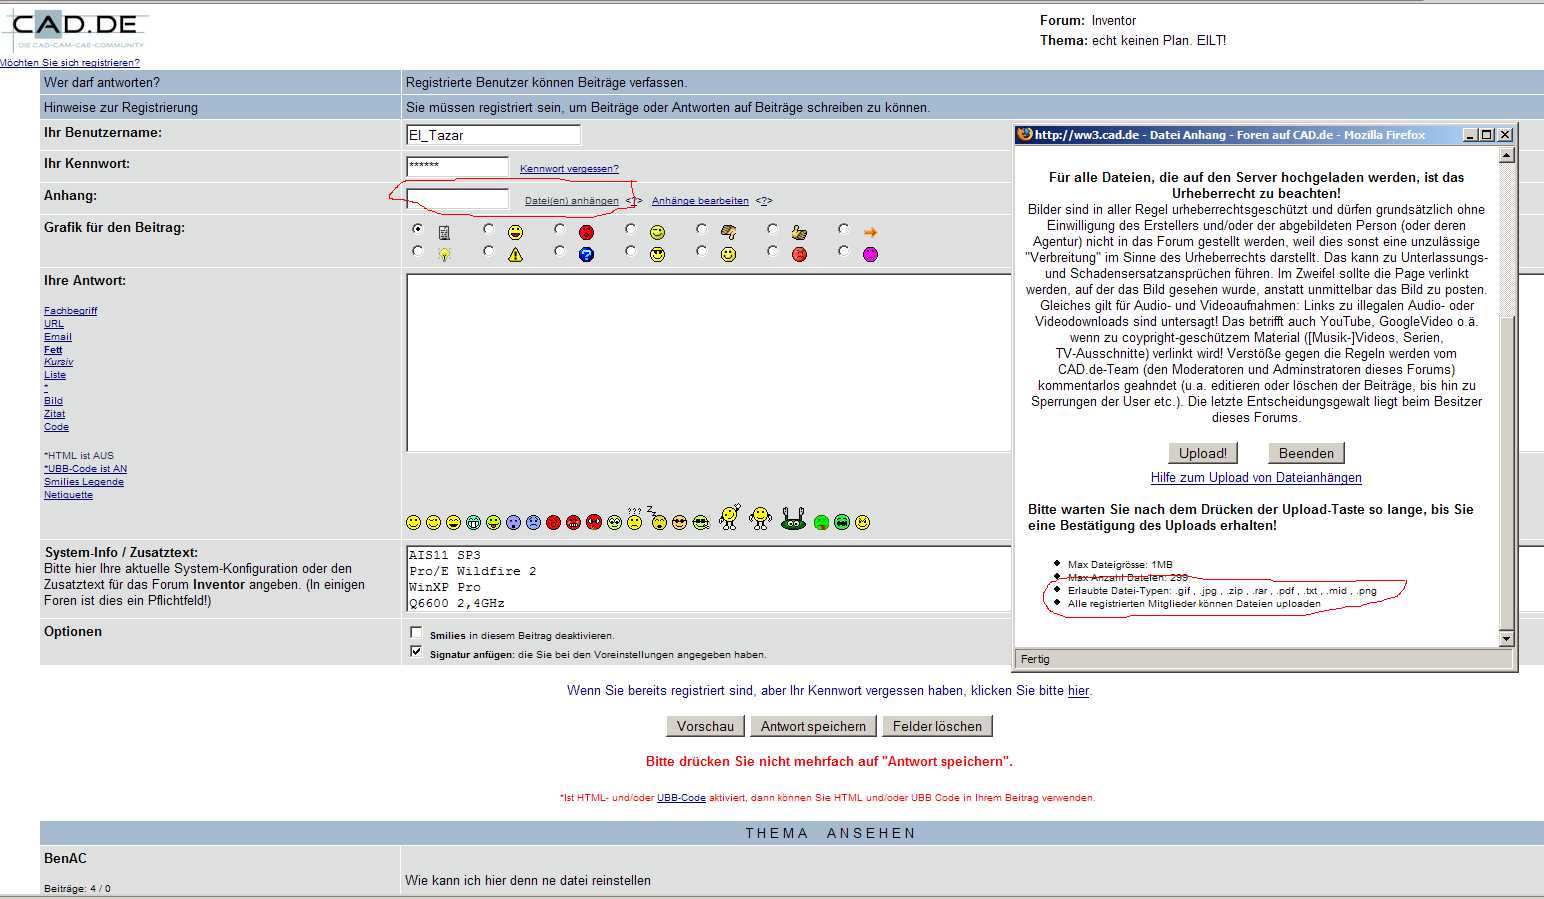
Task: Click the Anhang input field
Action: tap(458, 199)
